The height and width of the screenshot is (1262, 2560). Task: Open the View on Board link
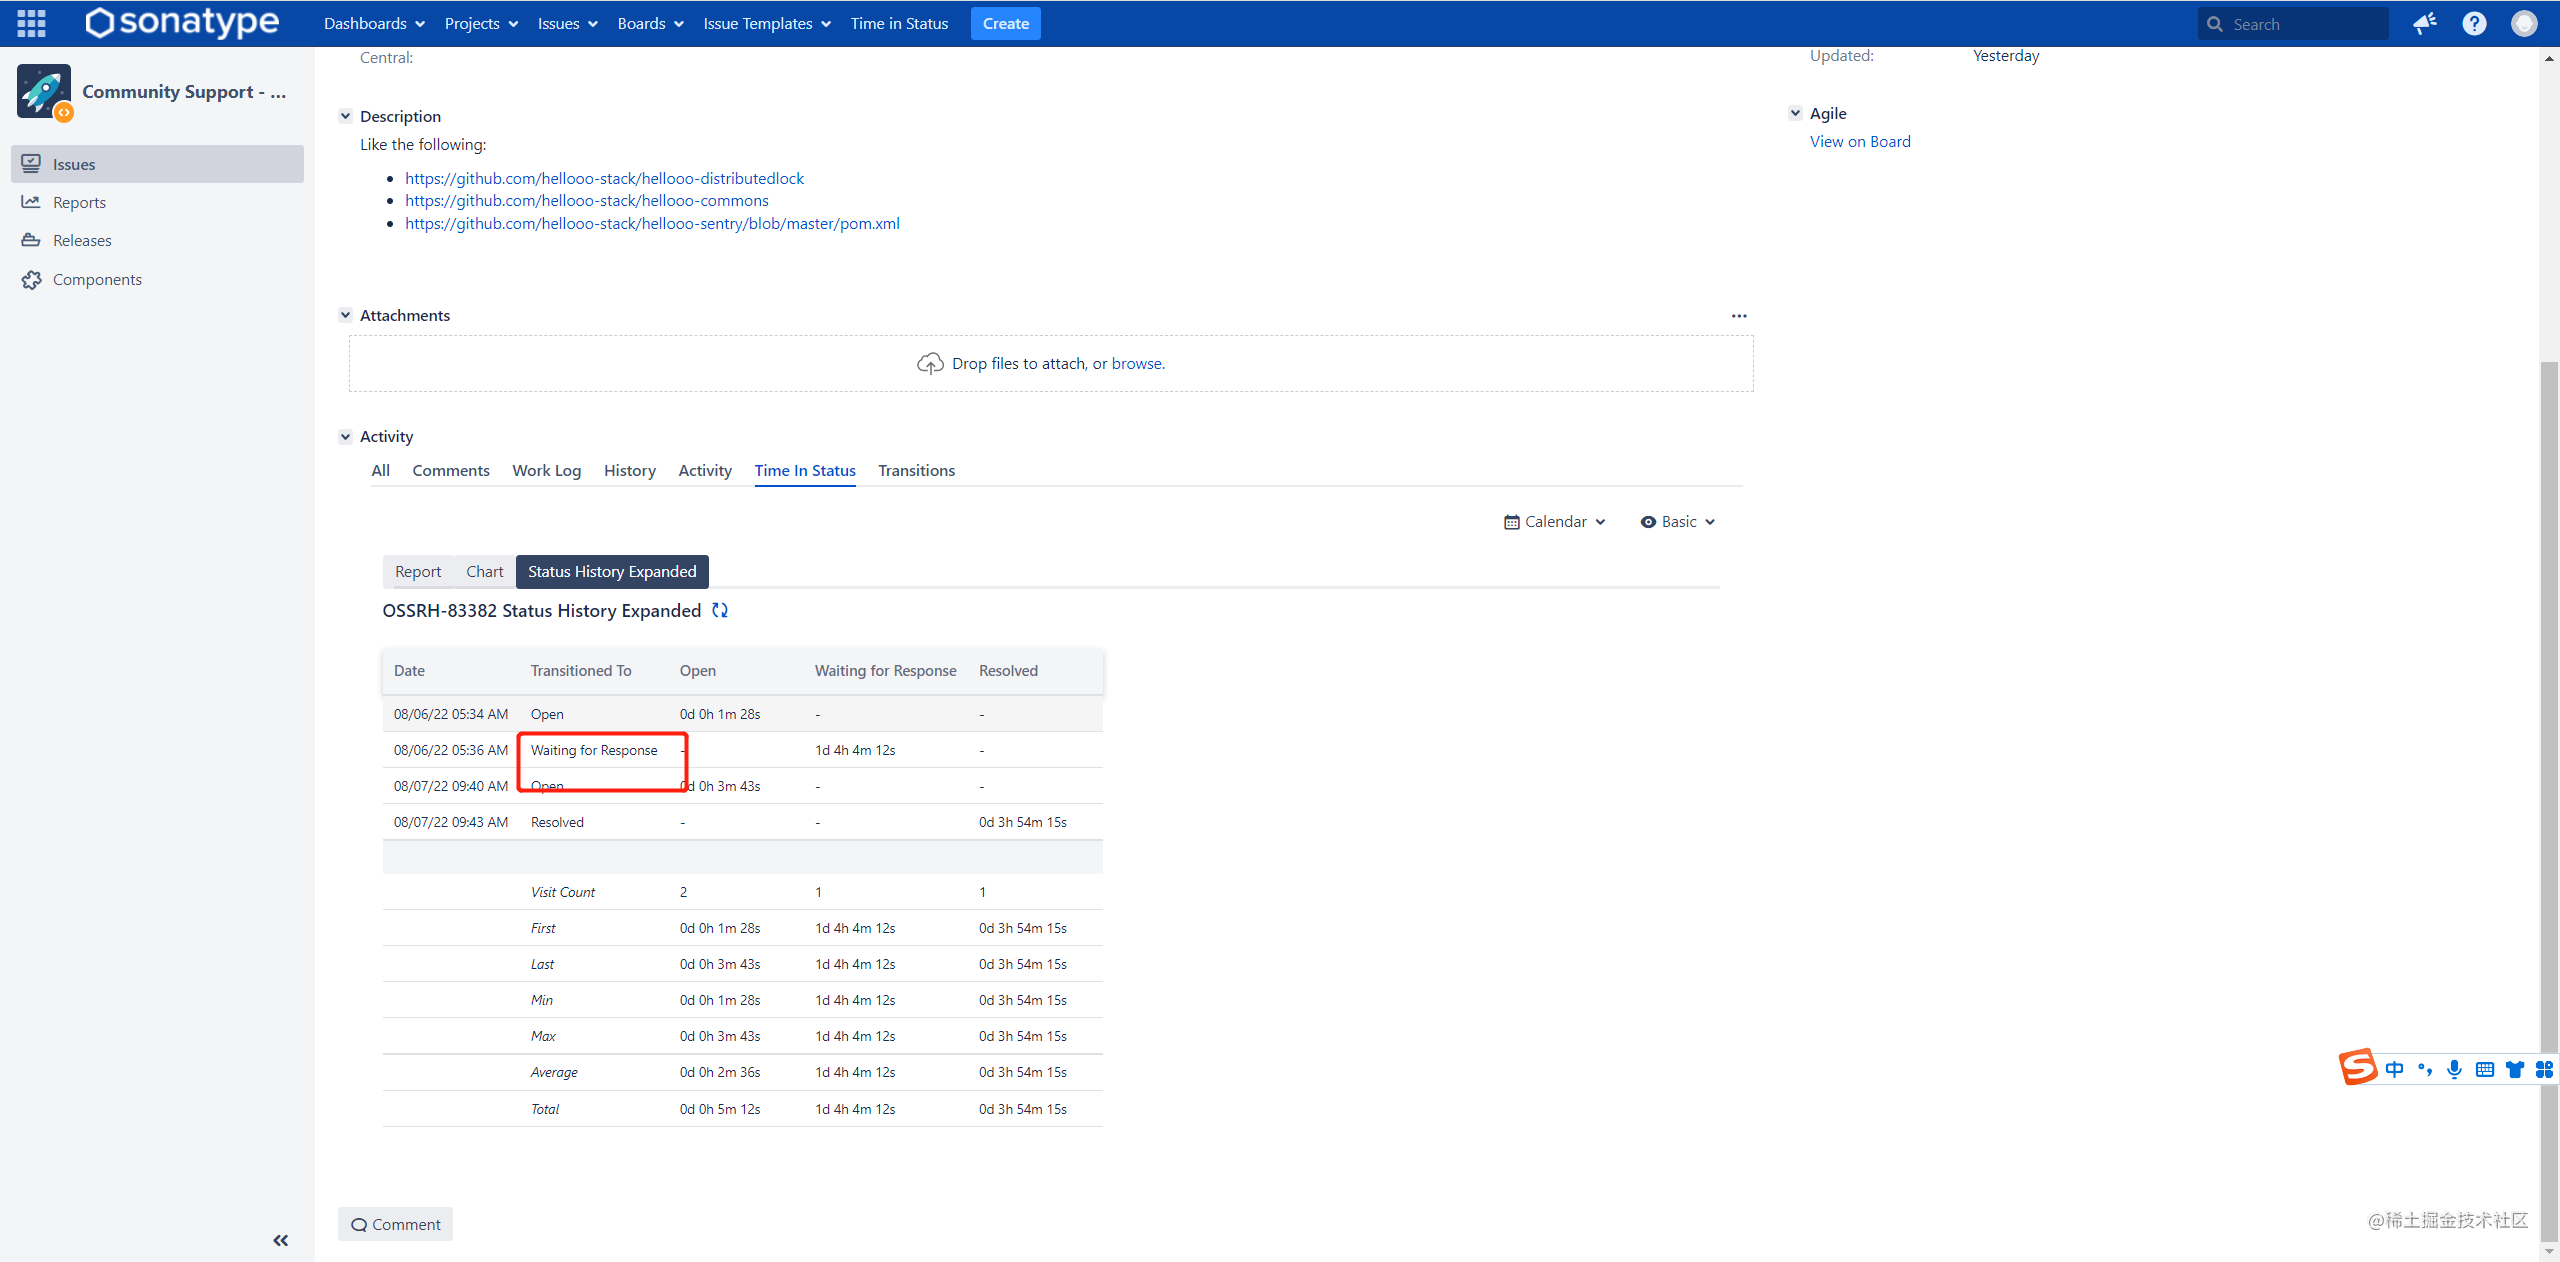pyautogui.click(x=1860, y=141)
